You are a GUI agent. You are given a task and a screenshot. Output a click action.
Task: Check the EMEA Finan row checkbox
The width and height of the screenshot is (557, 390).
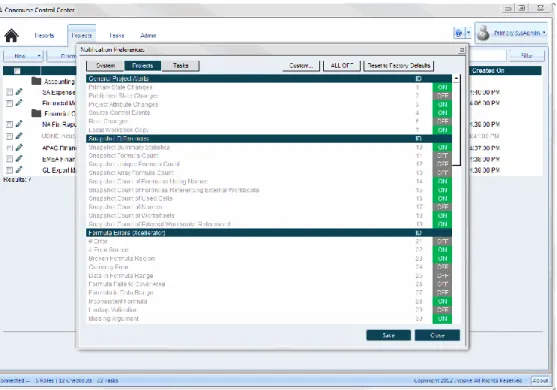[10, 159]
